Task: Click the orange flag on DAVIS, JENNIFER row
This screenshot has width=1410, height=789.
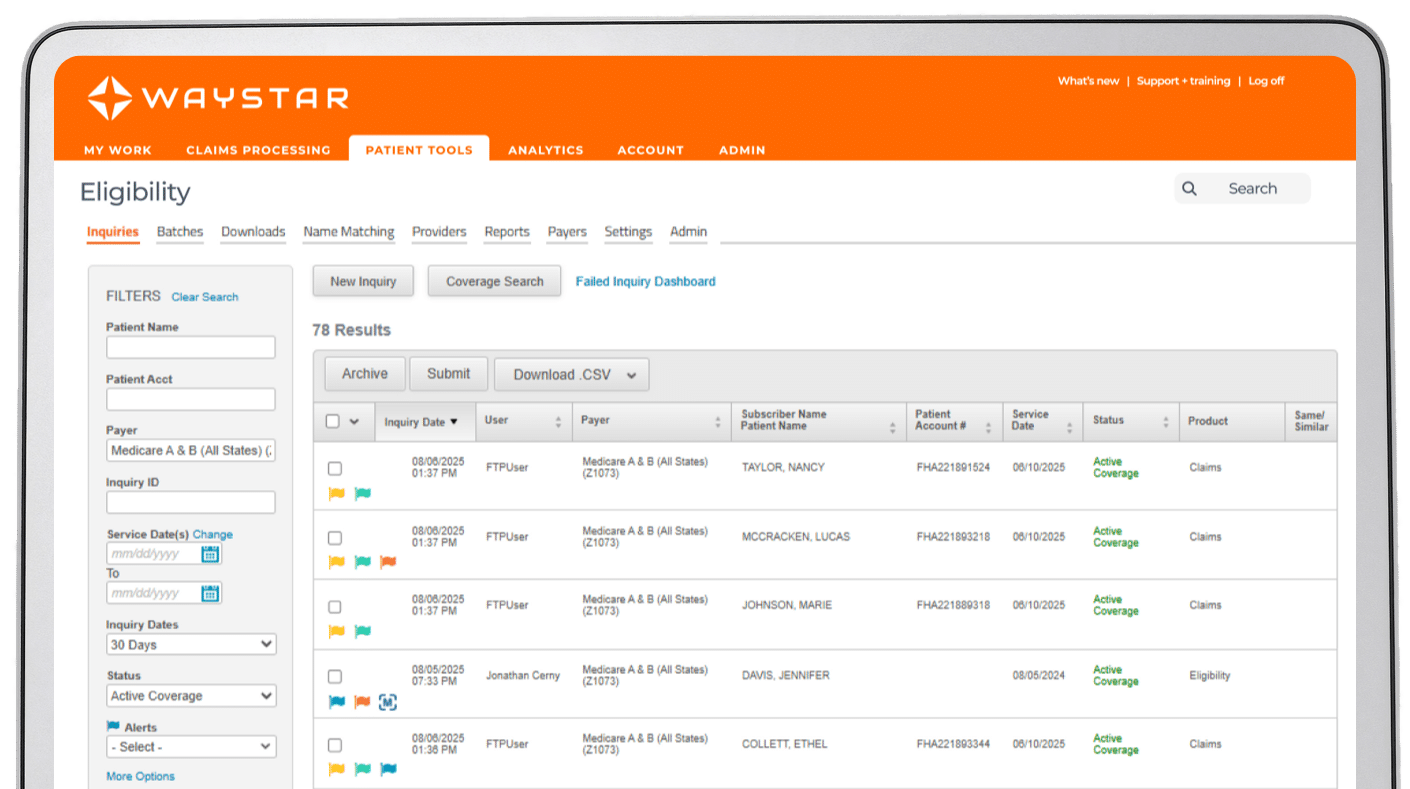Action: tap(362, 702)
